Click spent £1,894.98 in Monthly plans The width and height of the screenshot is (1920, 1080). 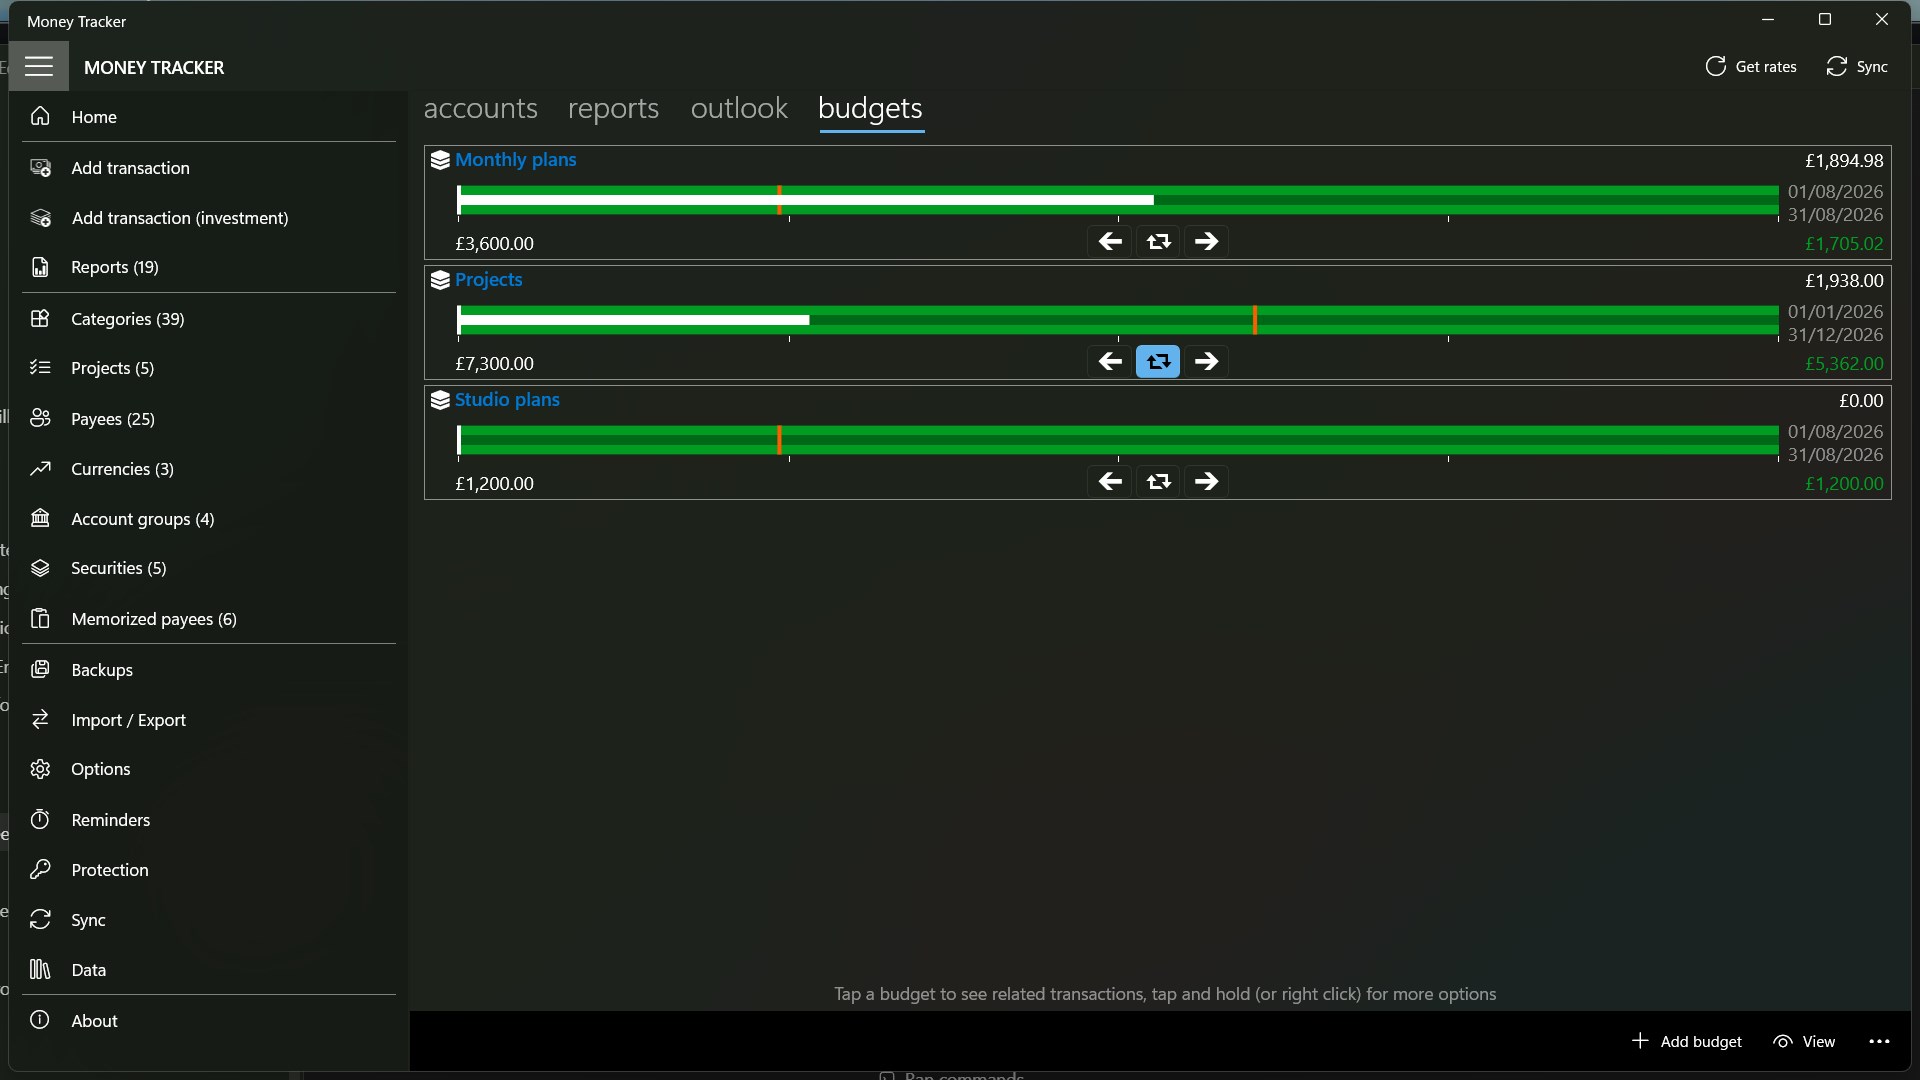coord(1844,161)
